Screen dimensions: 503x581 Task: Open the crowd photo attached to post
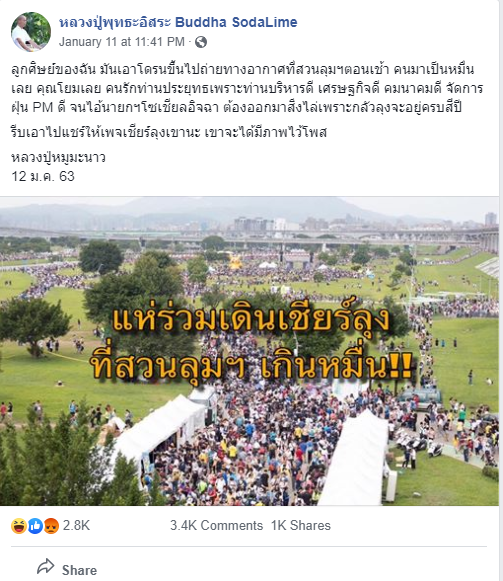(249, 351)
